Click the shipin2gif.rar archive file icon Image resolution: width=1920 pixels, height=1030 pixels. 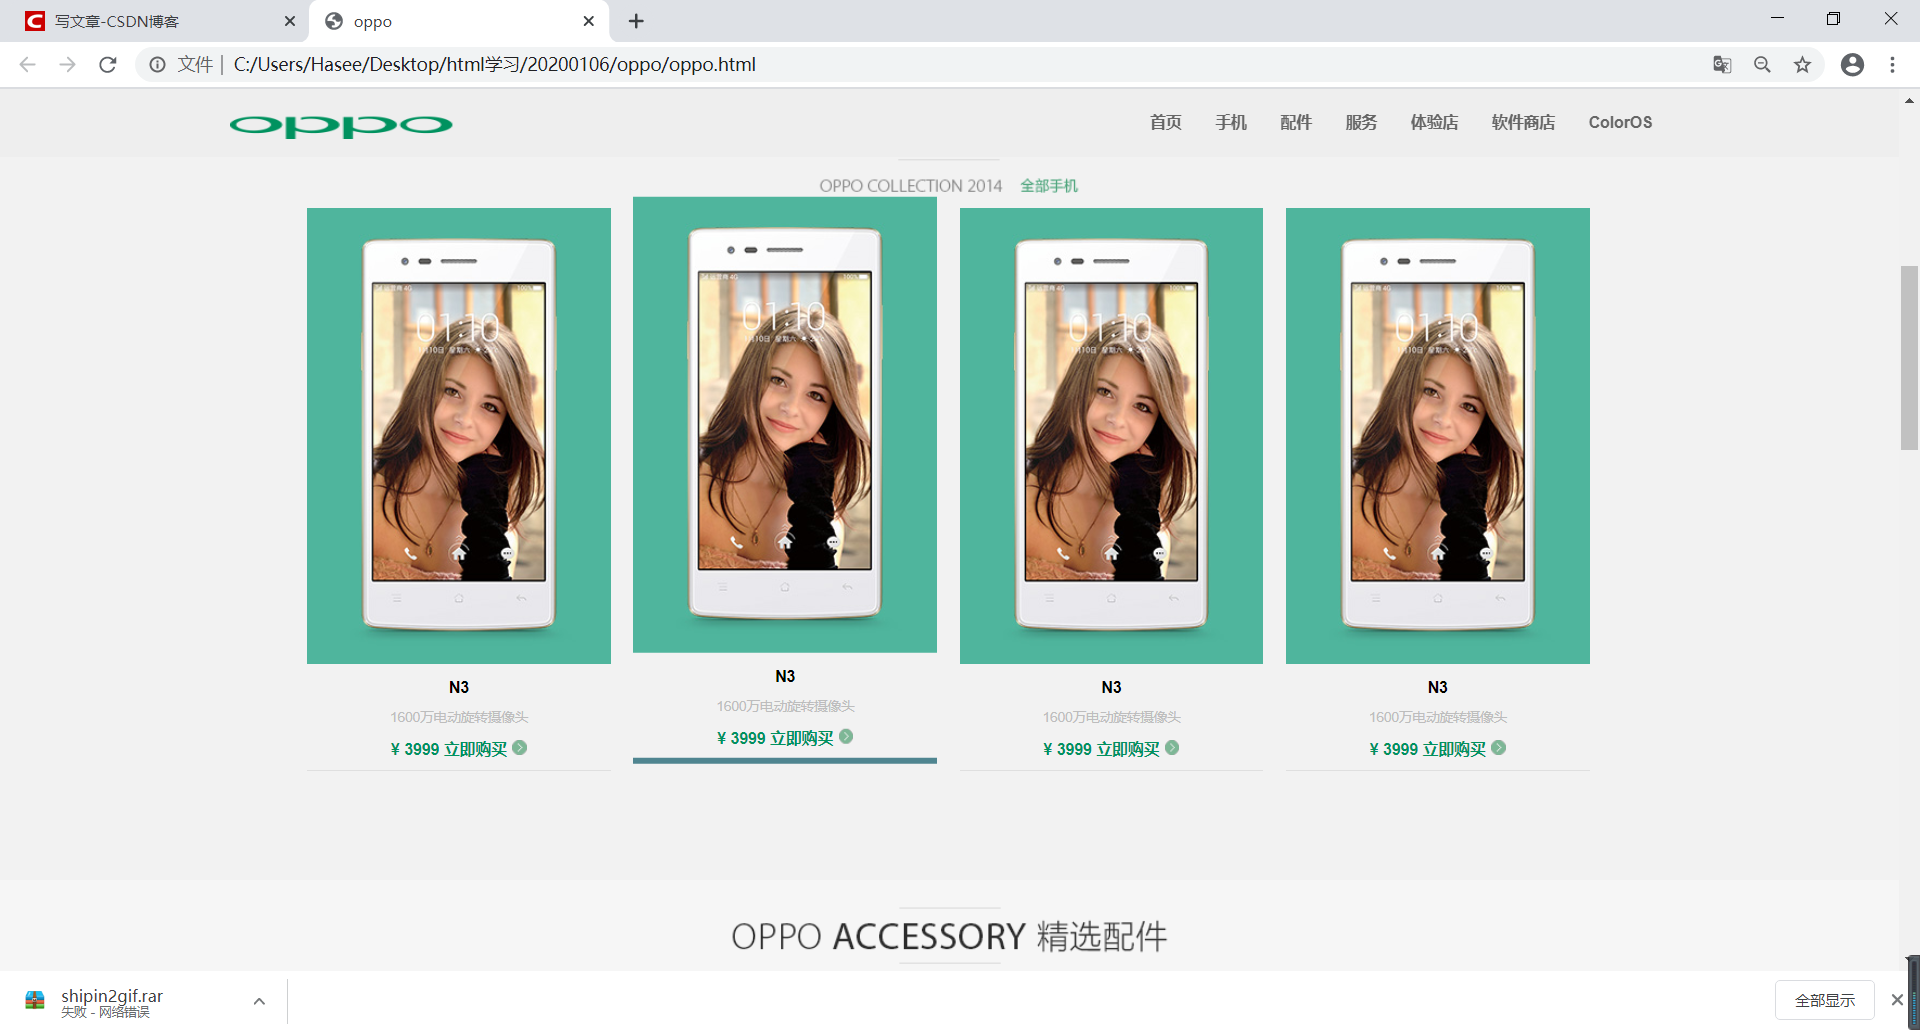(35, 1000)
